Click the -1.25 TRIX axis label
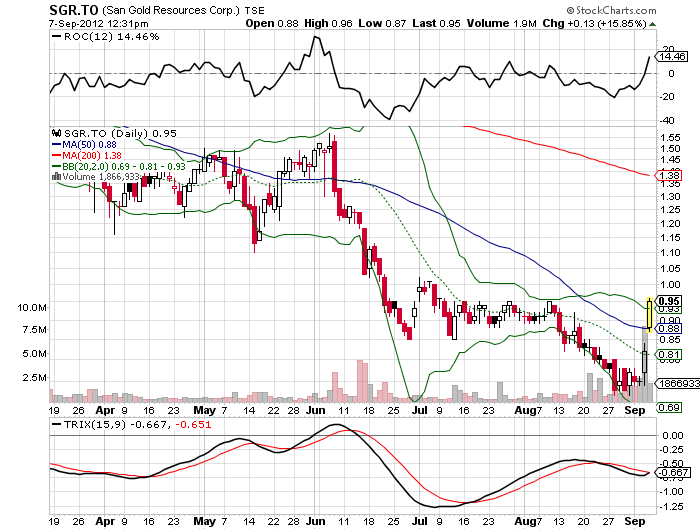This screenshot has width=700, height=530. click(671, 507)
